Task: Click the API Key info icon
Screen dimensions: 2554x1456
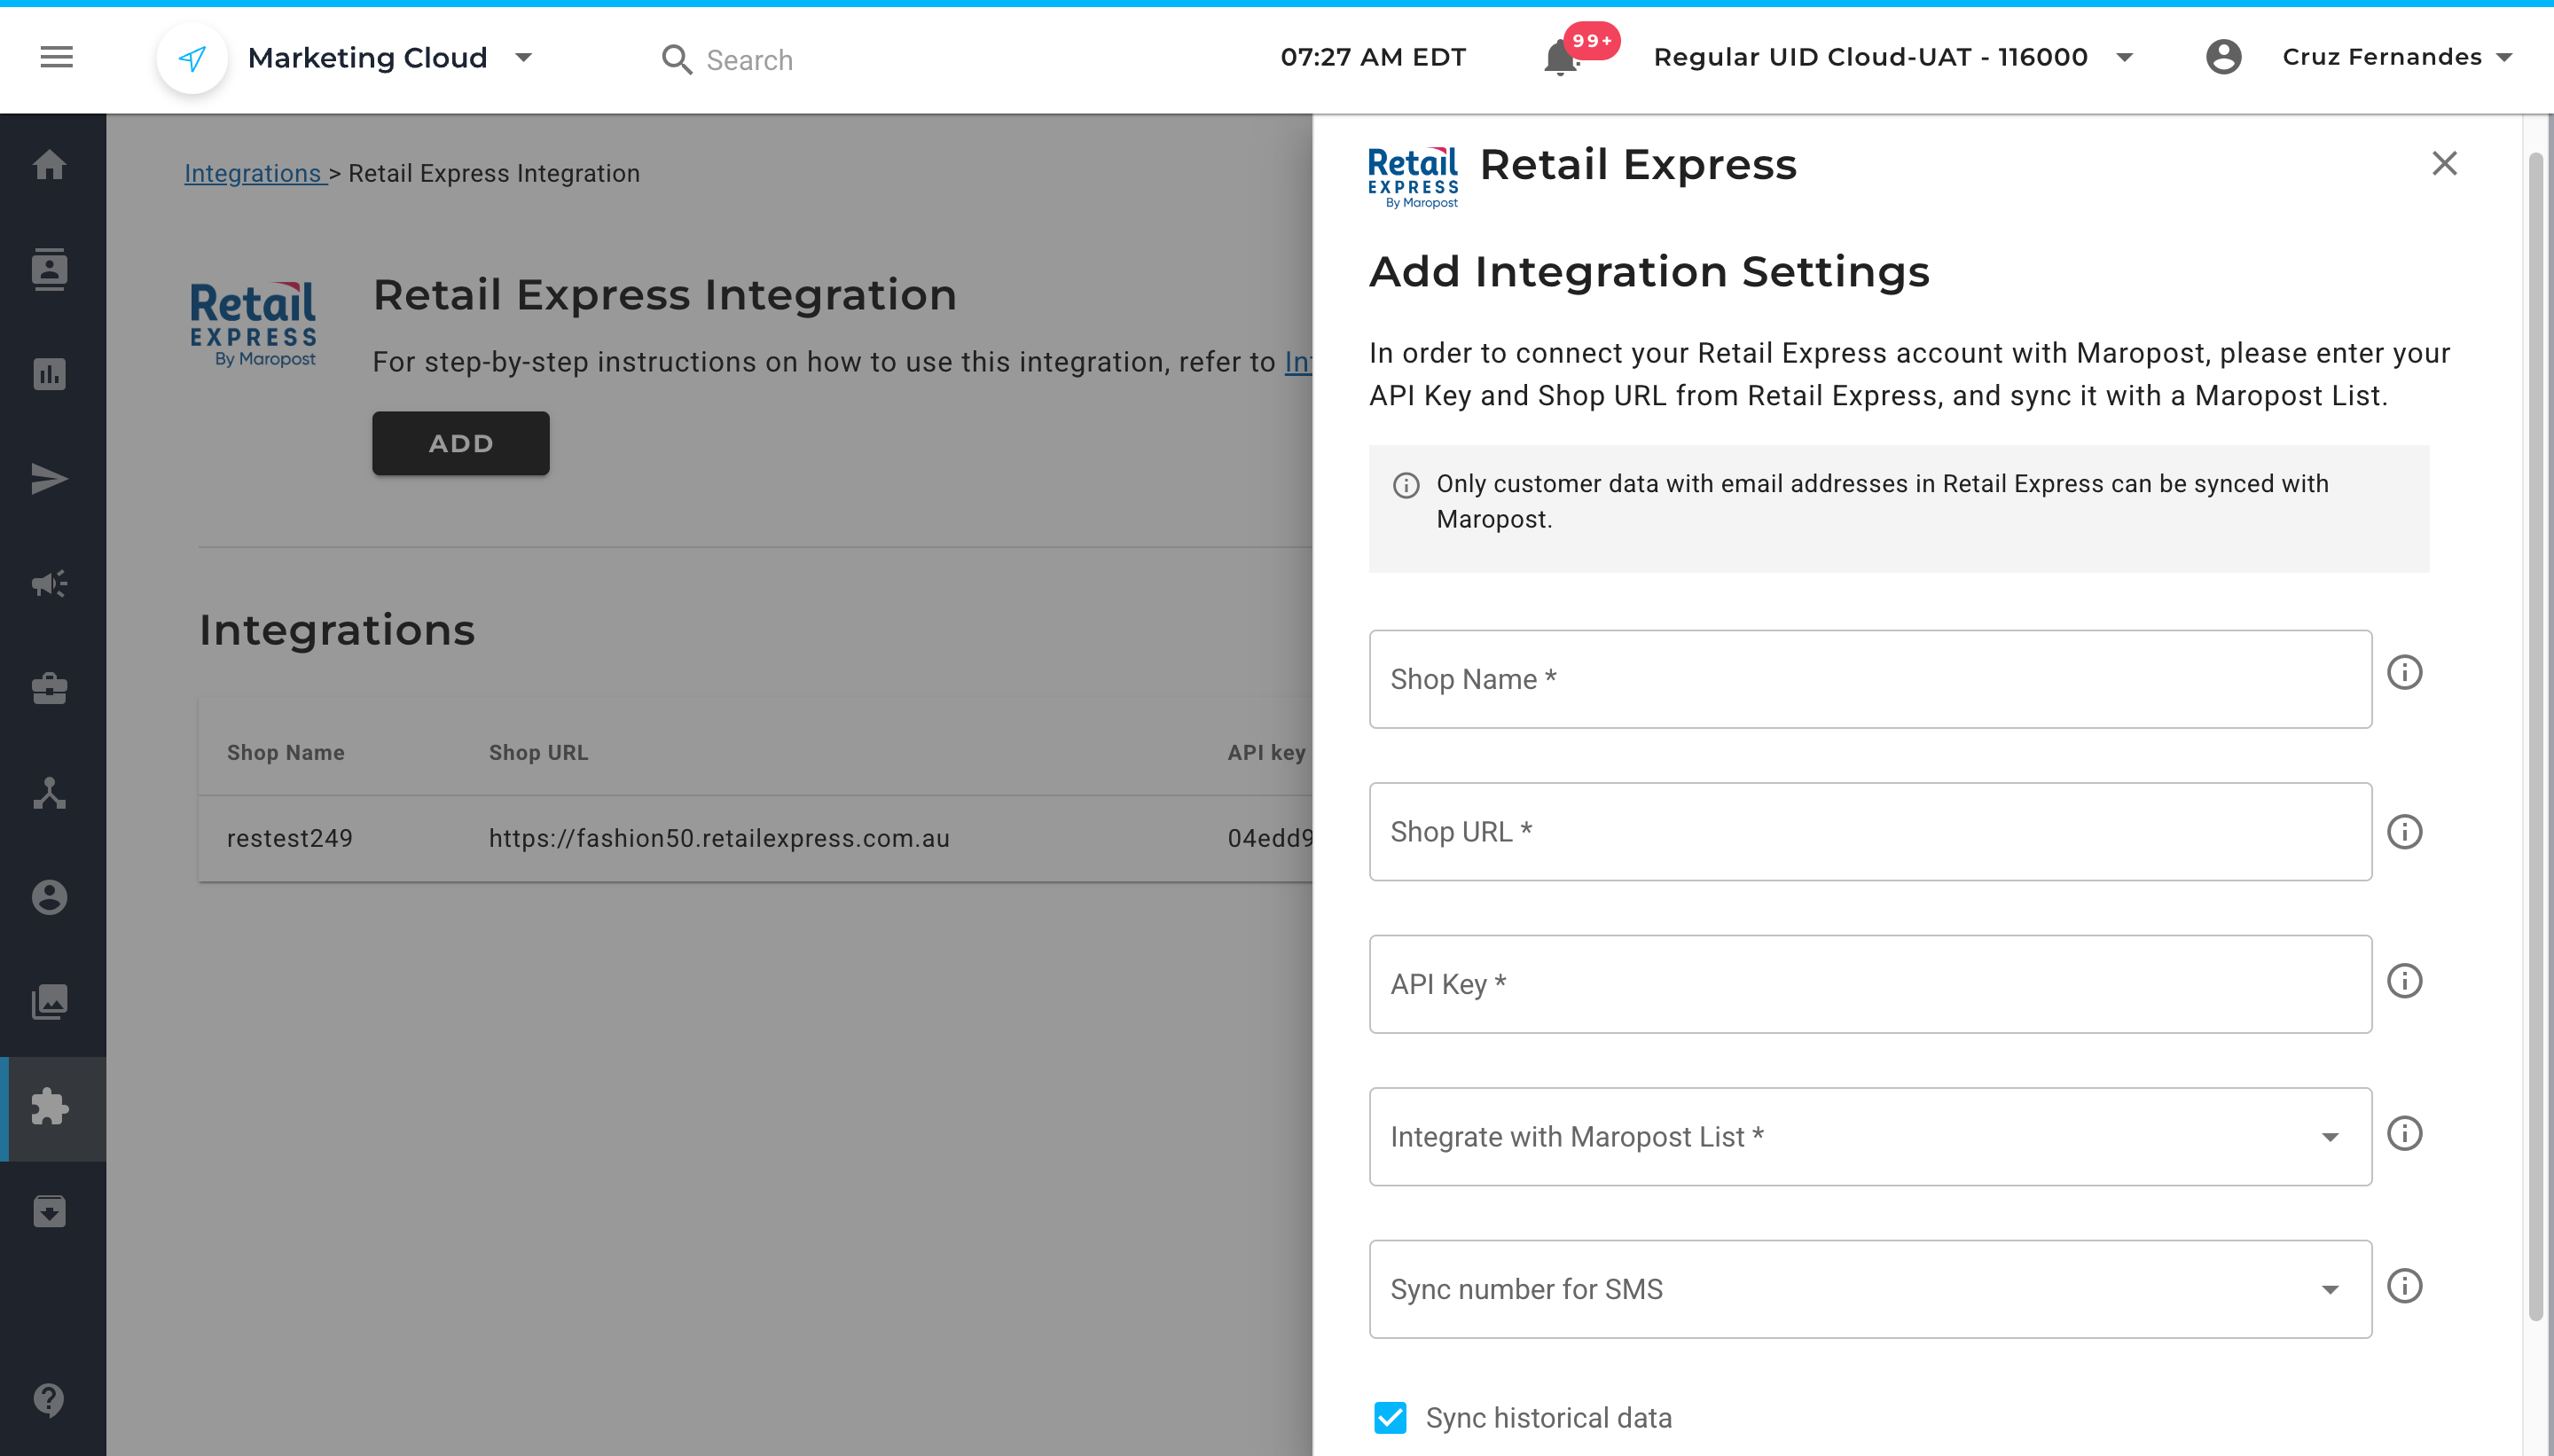Action: [x=2404, y=981]
